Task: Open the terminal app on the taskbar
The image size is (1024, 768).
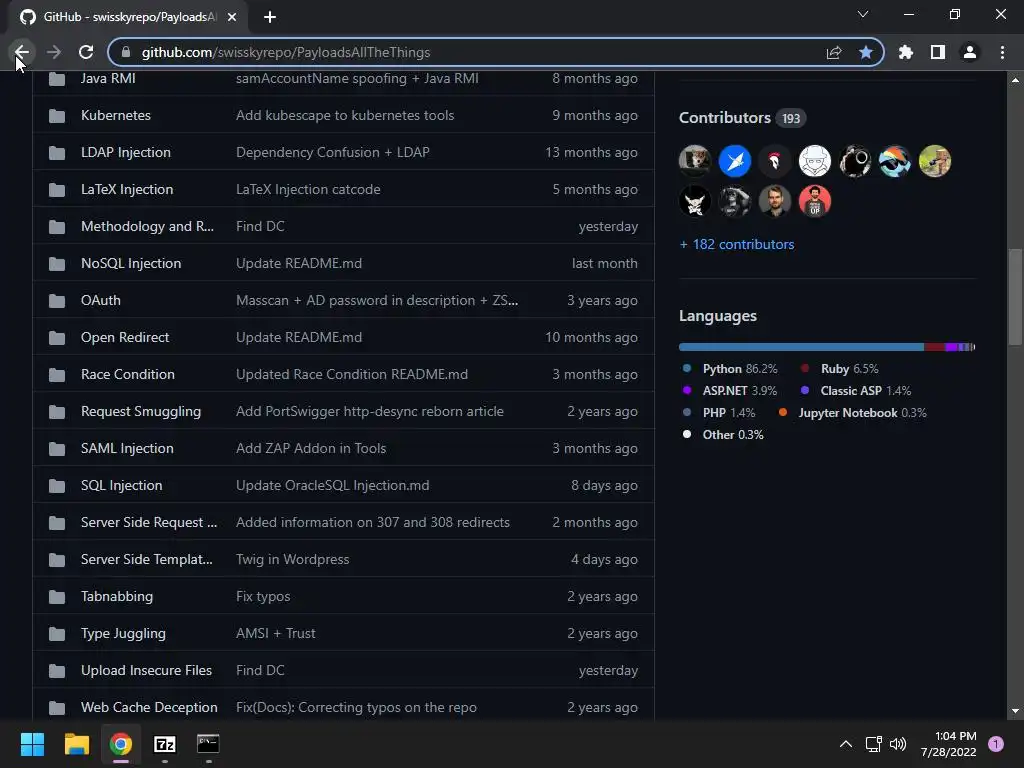Action: pyautogui.click(x=208, y=744)
